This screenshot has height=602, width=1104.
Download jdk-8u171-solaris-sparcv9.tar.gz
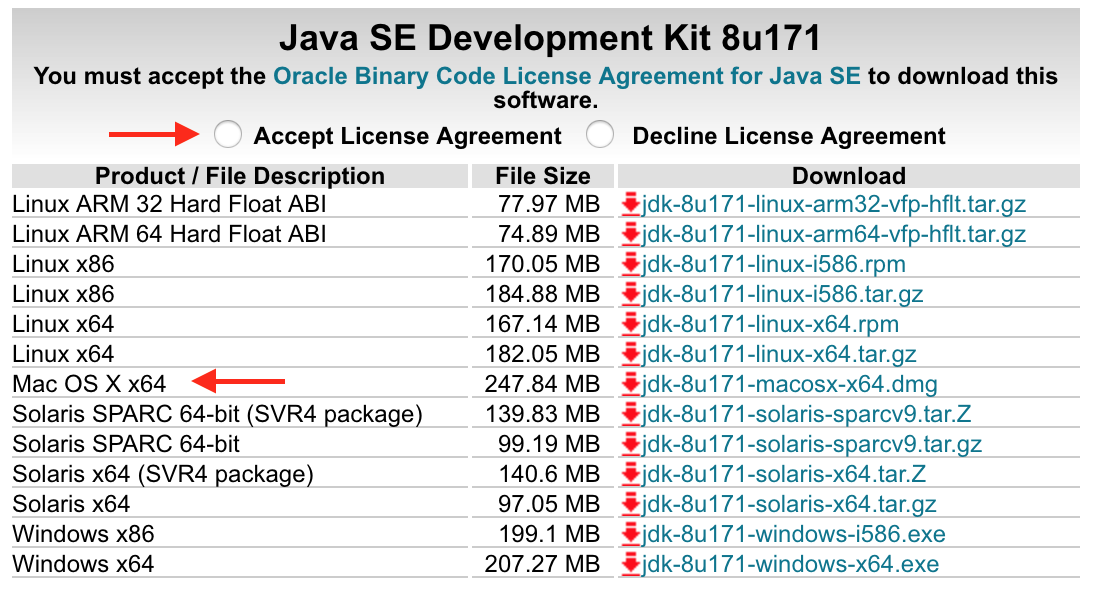(812, 444)
